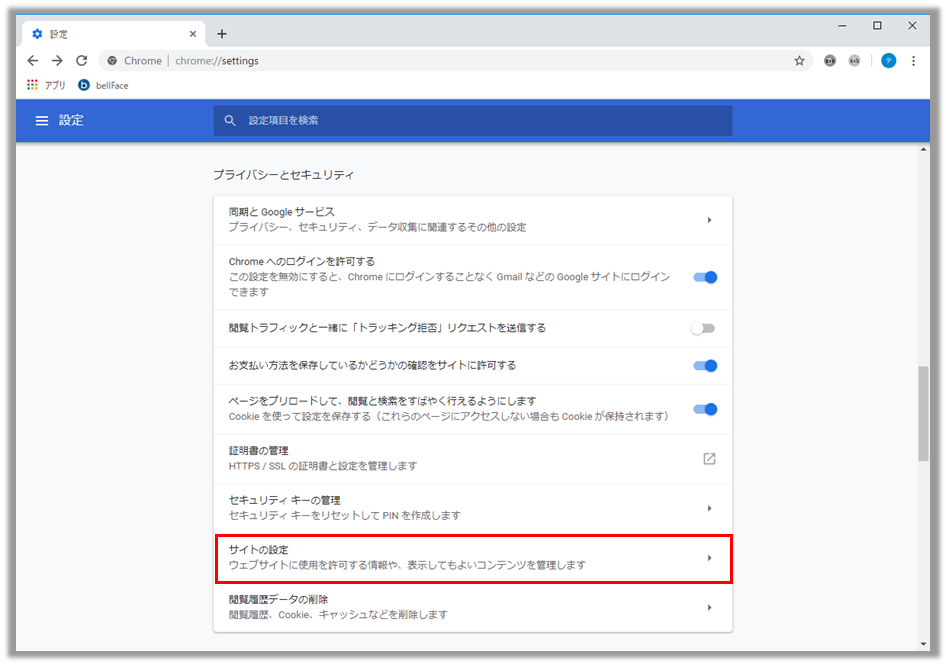Maximize the Chrome window
The width and height of the screenshot is (946, 665).
877,25
